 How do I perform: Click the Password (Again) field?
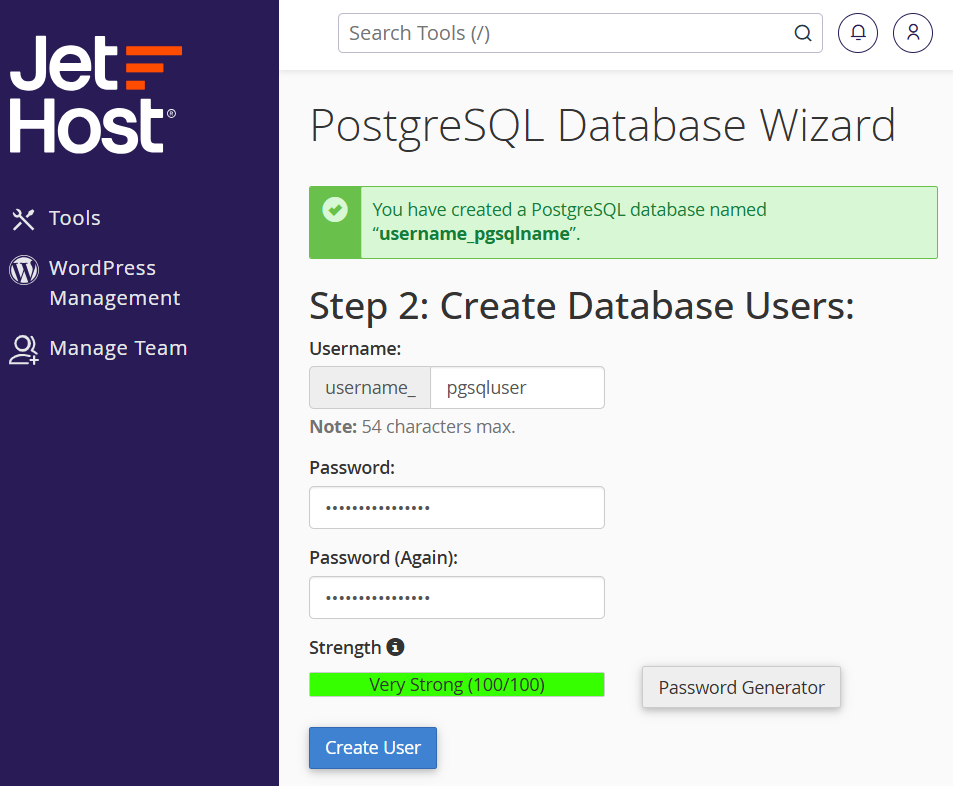[x=456, y=598]
